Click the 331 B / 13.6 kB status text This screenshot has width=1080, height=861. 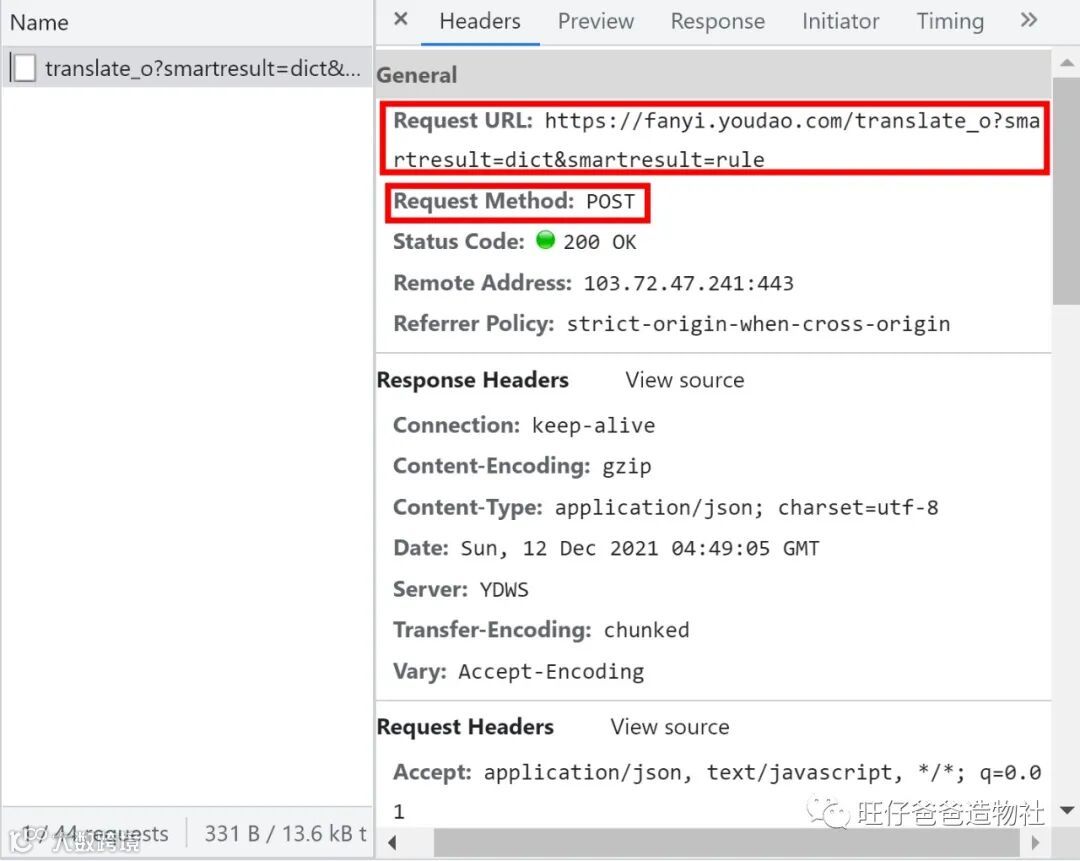click(x=285, y=833)
